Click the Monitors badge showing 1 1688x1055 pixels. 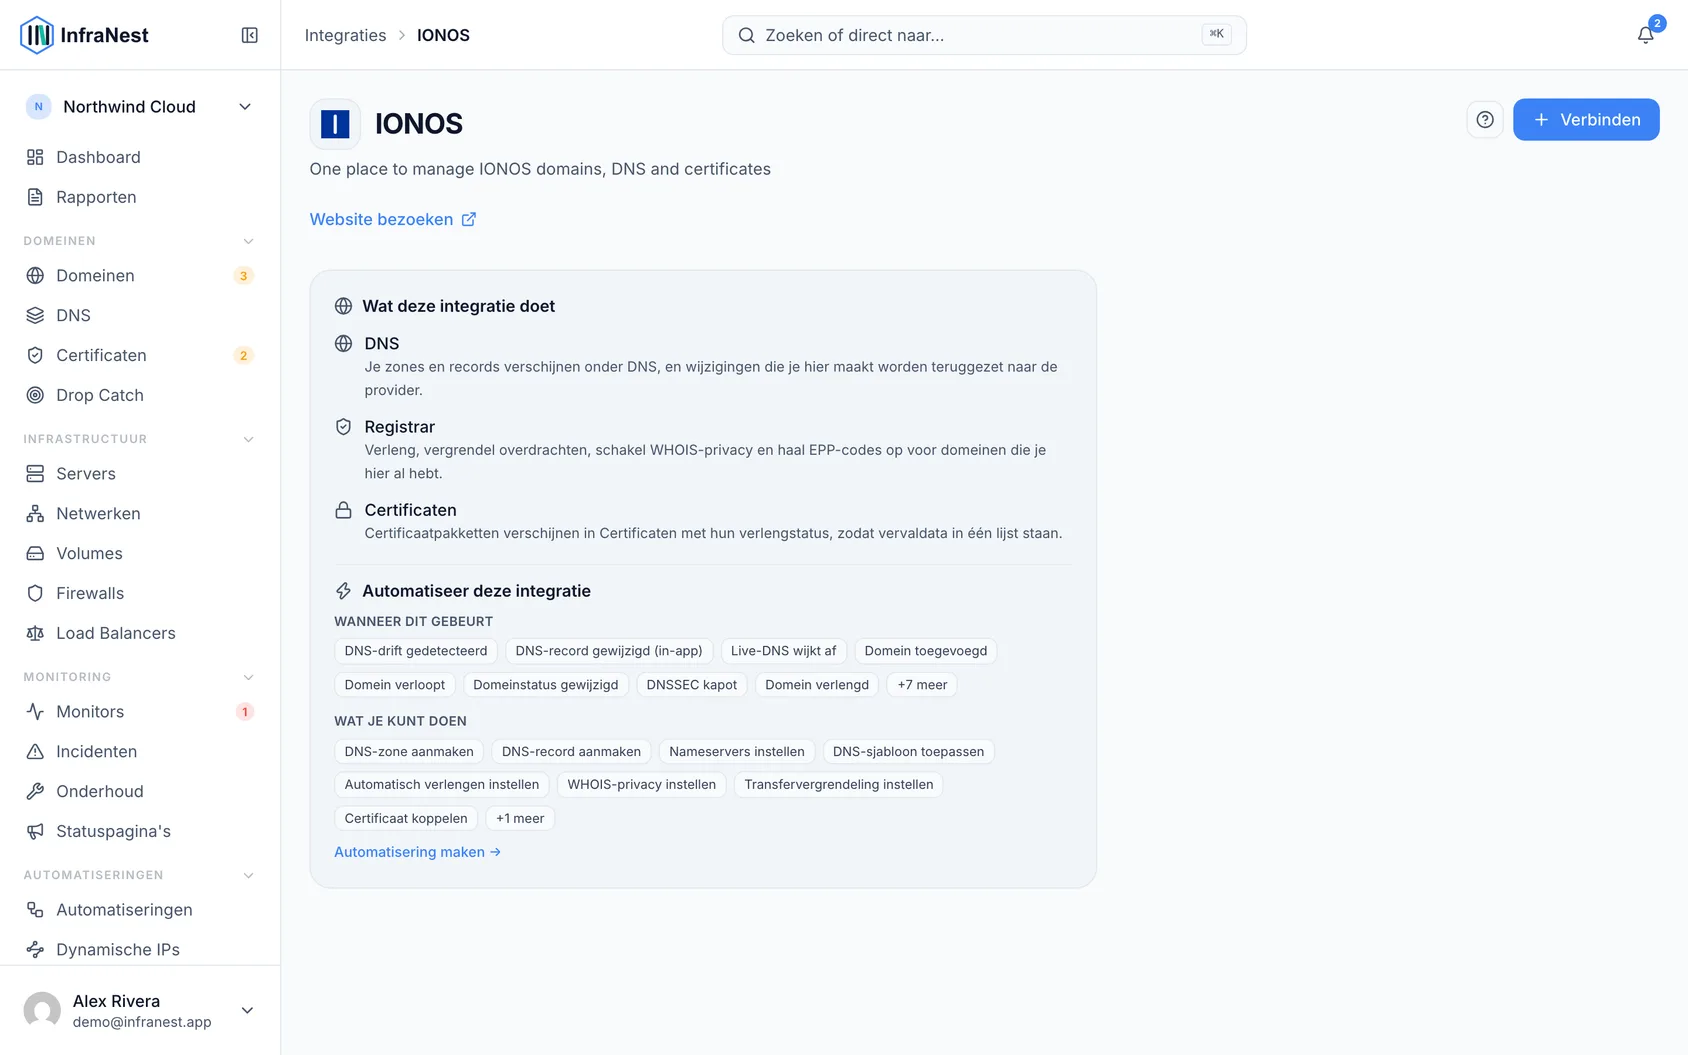point(244,712)
